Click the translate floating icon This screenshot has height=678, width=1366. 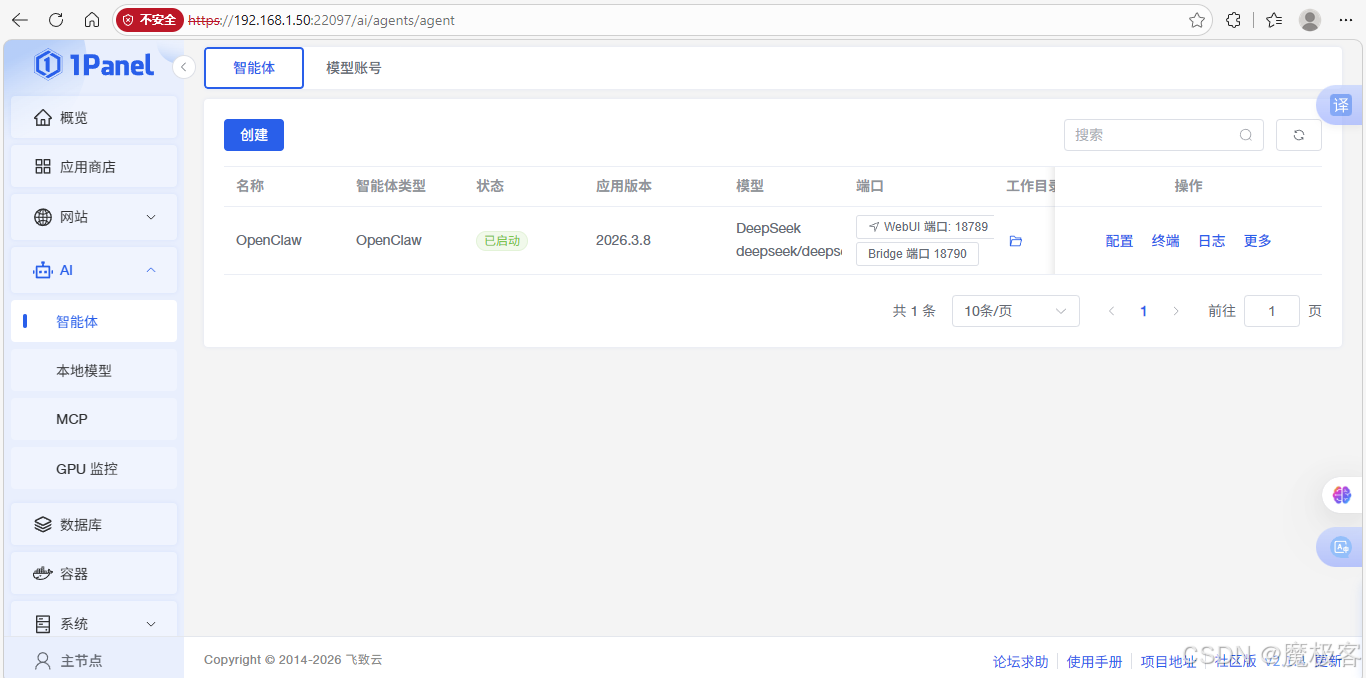click(1341, 105)
